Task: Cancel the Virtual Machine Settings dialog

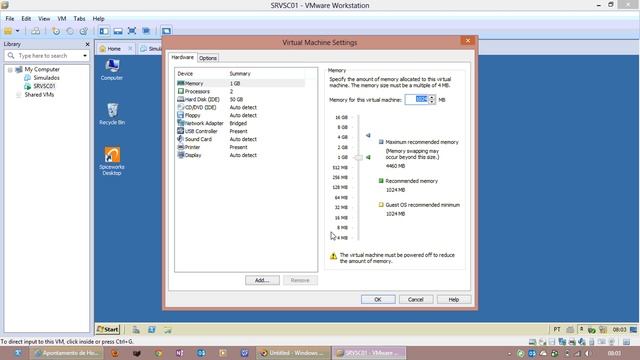Action: tap(416, 300)
